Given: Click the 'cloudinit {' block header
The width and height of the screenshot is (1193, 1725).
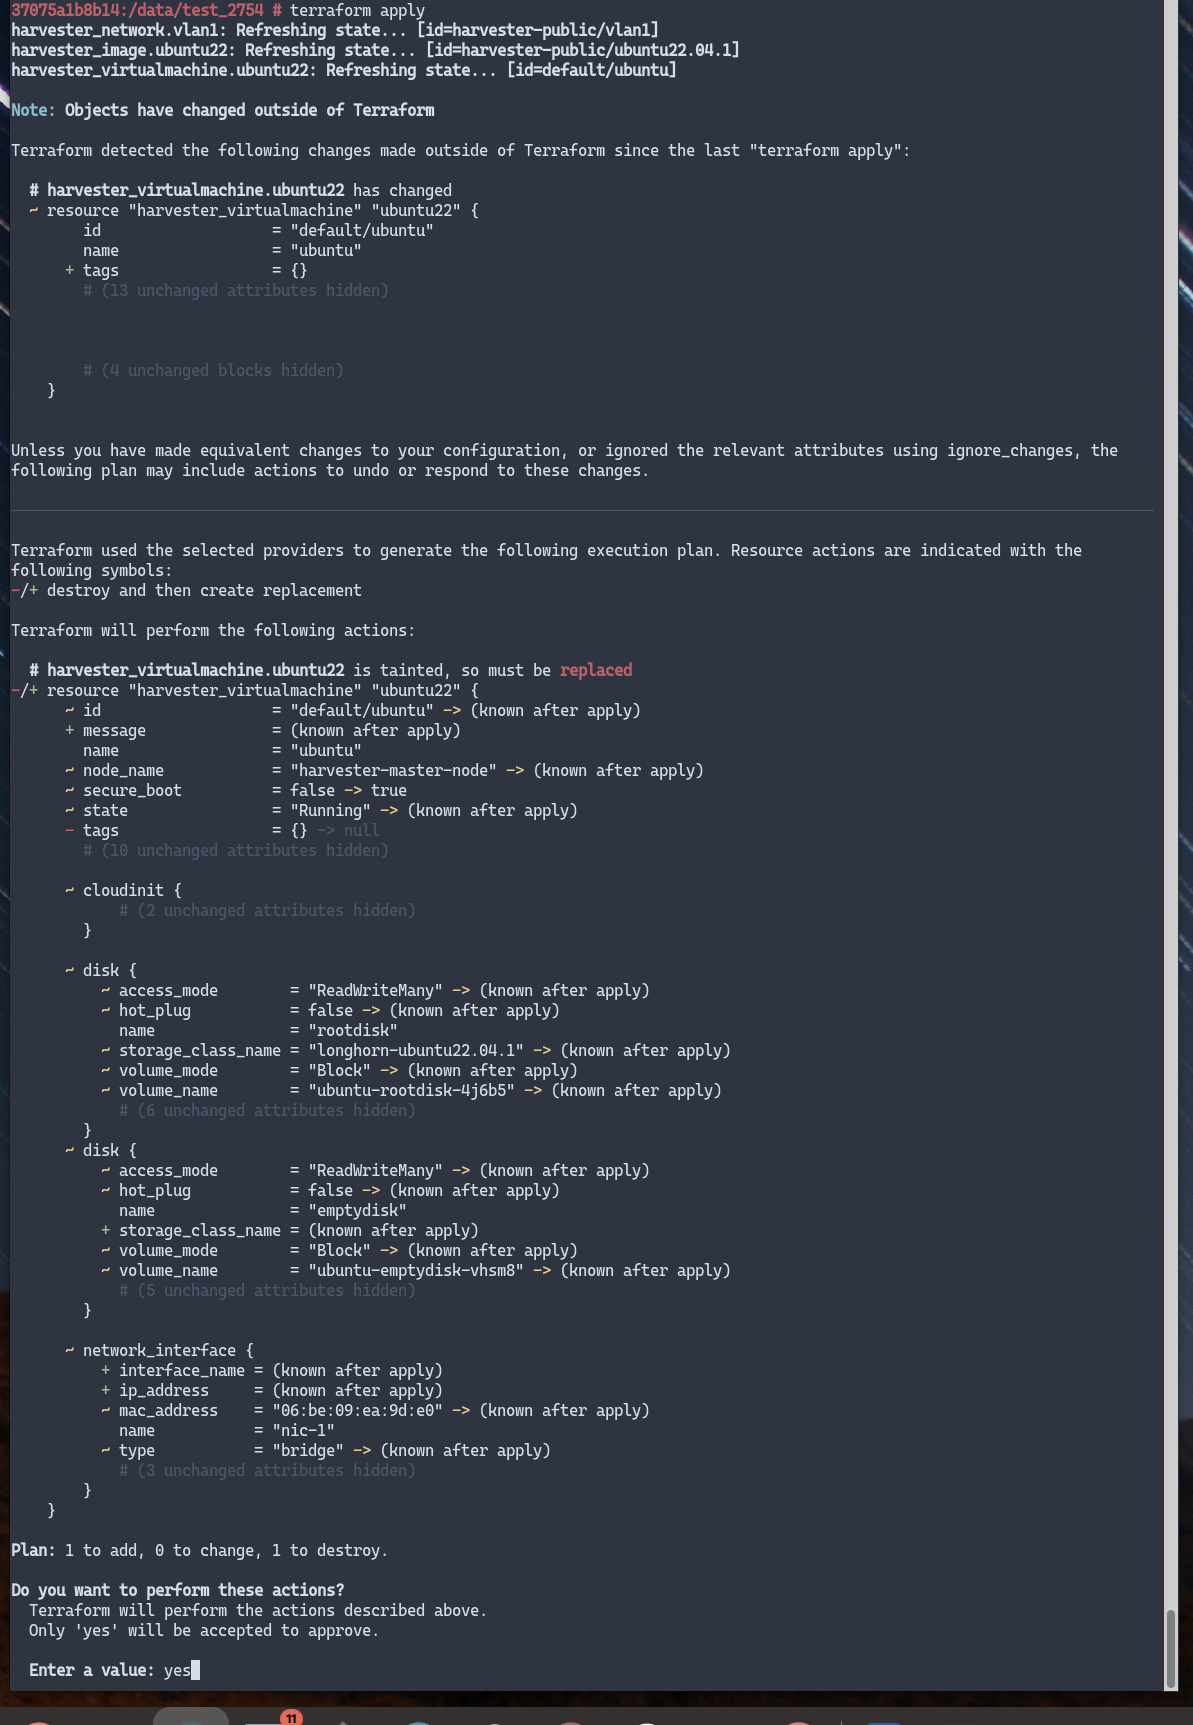Looking at the screenshot, I should point(132,890).
